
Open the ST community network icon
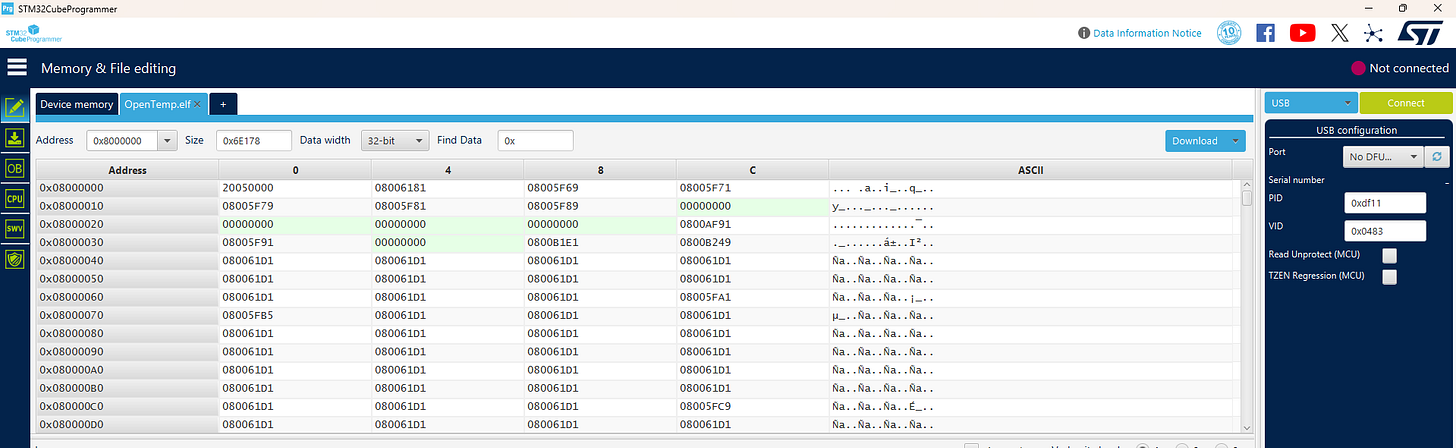[x=1374, y=33]
